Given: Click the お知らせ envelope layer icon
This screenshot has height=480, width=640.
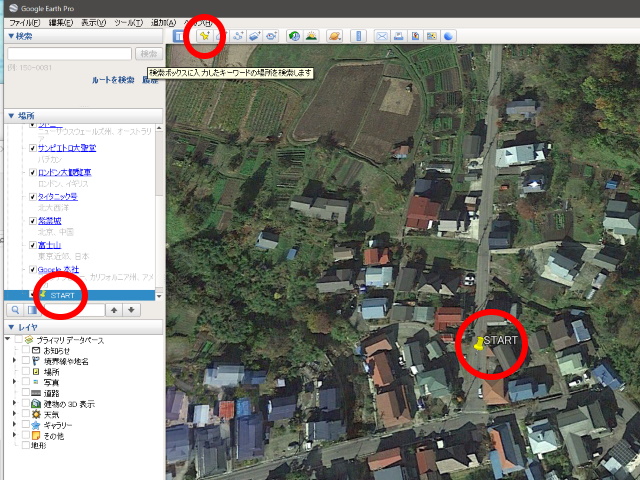Looking at the screenshot, I should 36,350.
